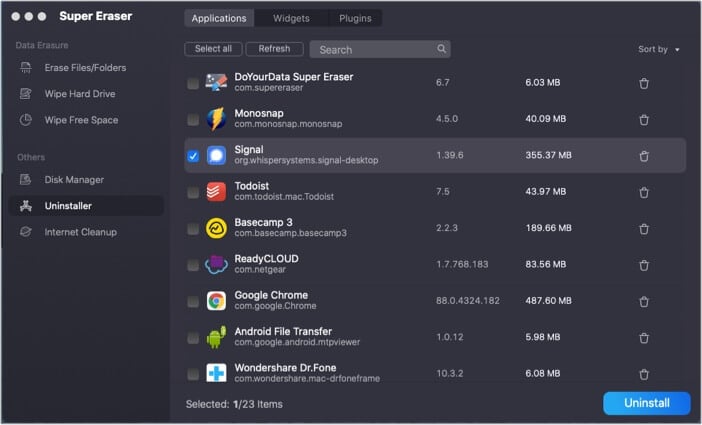
Task: Delete DoYourData Super Eraser via trash icon
Action: (644, 83)
